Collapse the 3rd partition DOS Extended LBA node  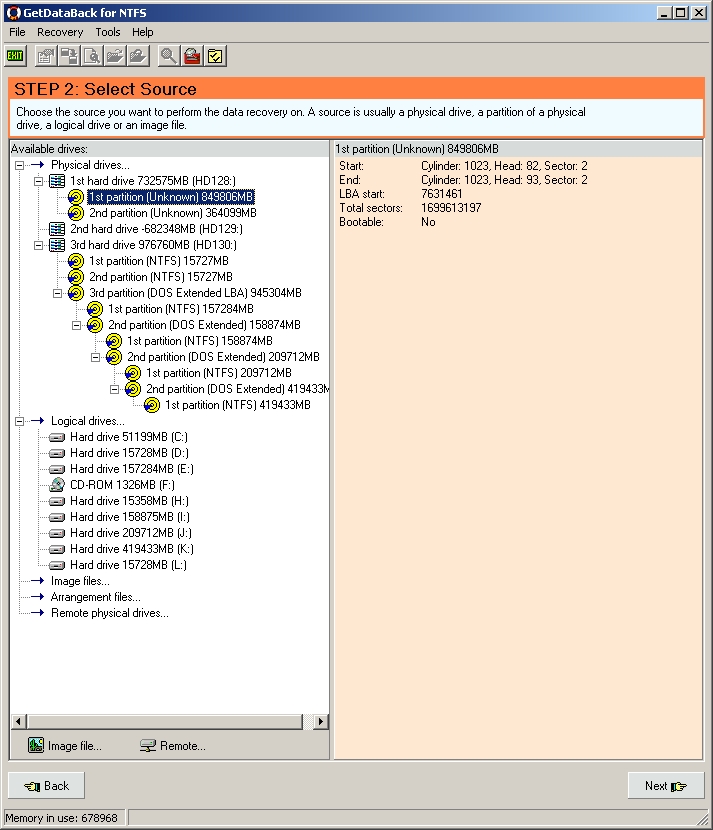[58, 293]
